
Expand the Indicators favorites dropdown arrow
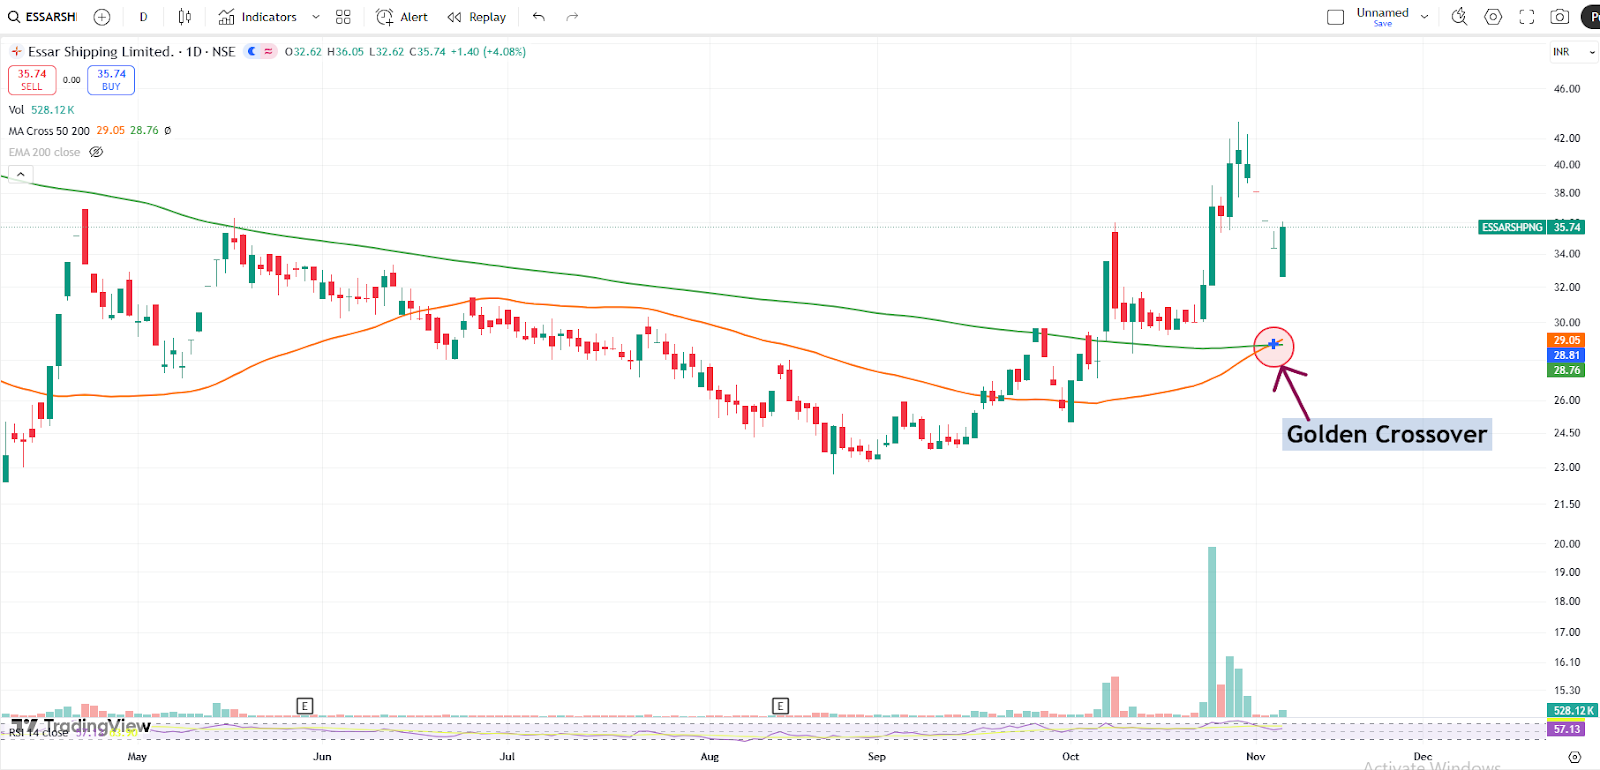point(316,17)
